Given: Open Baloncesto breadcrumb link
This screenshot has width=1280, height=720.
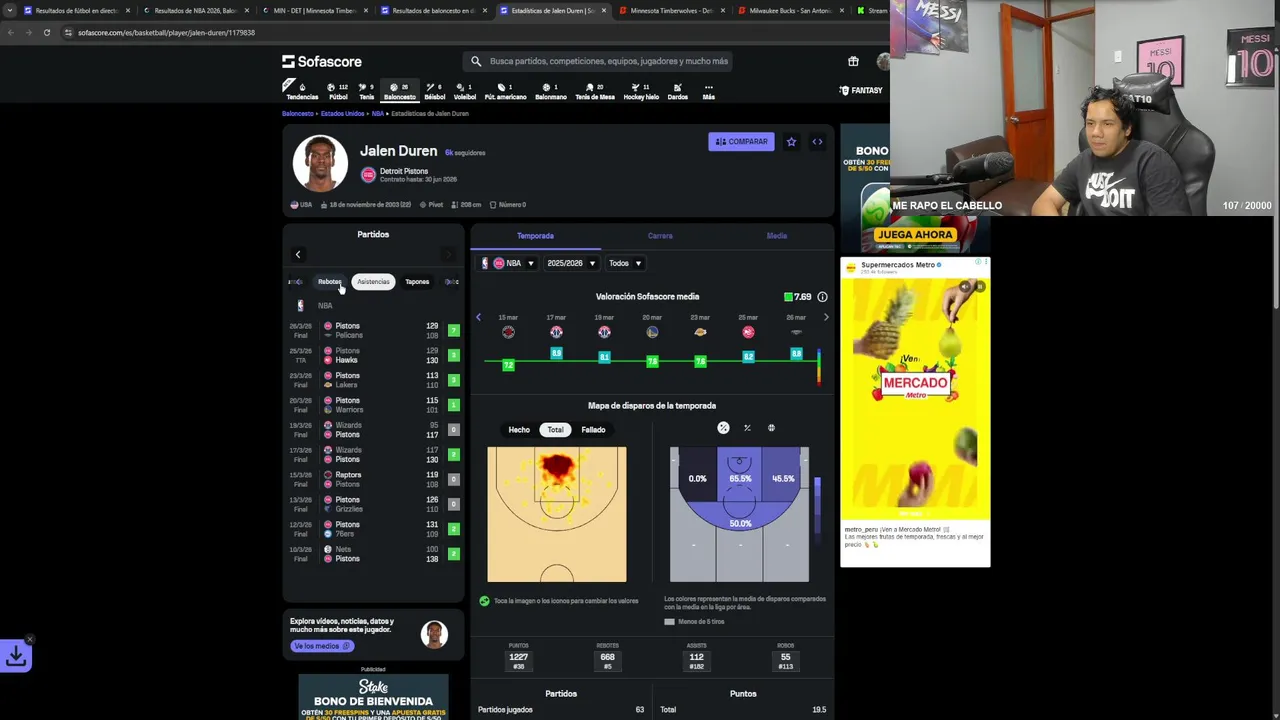Looking at the screenshot, I should 297,114.
